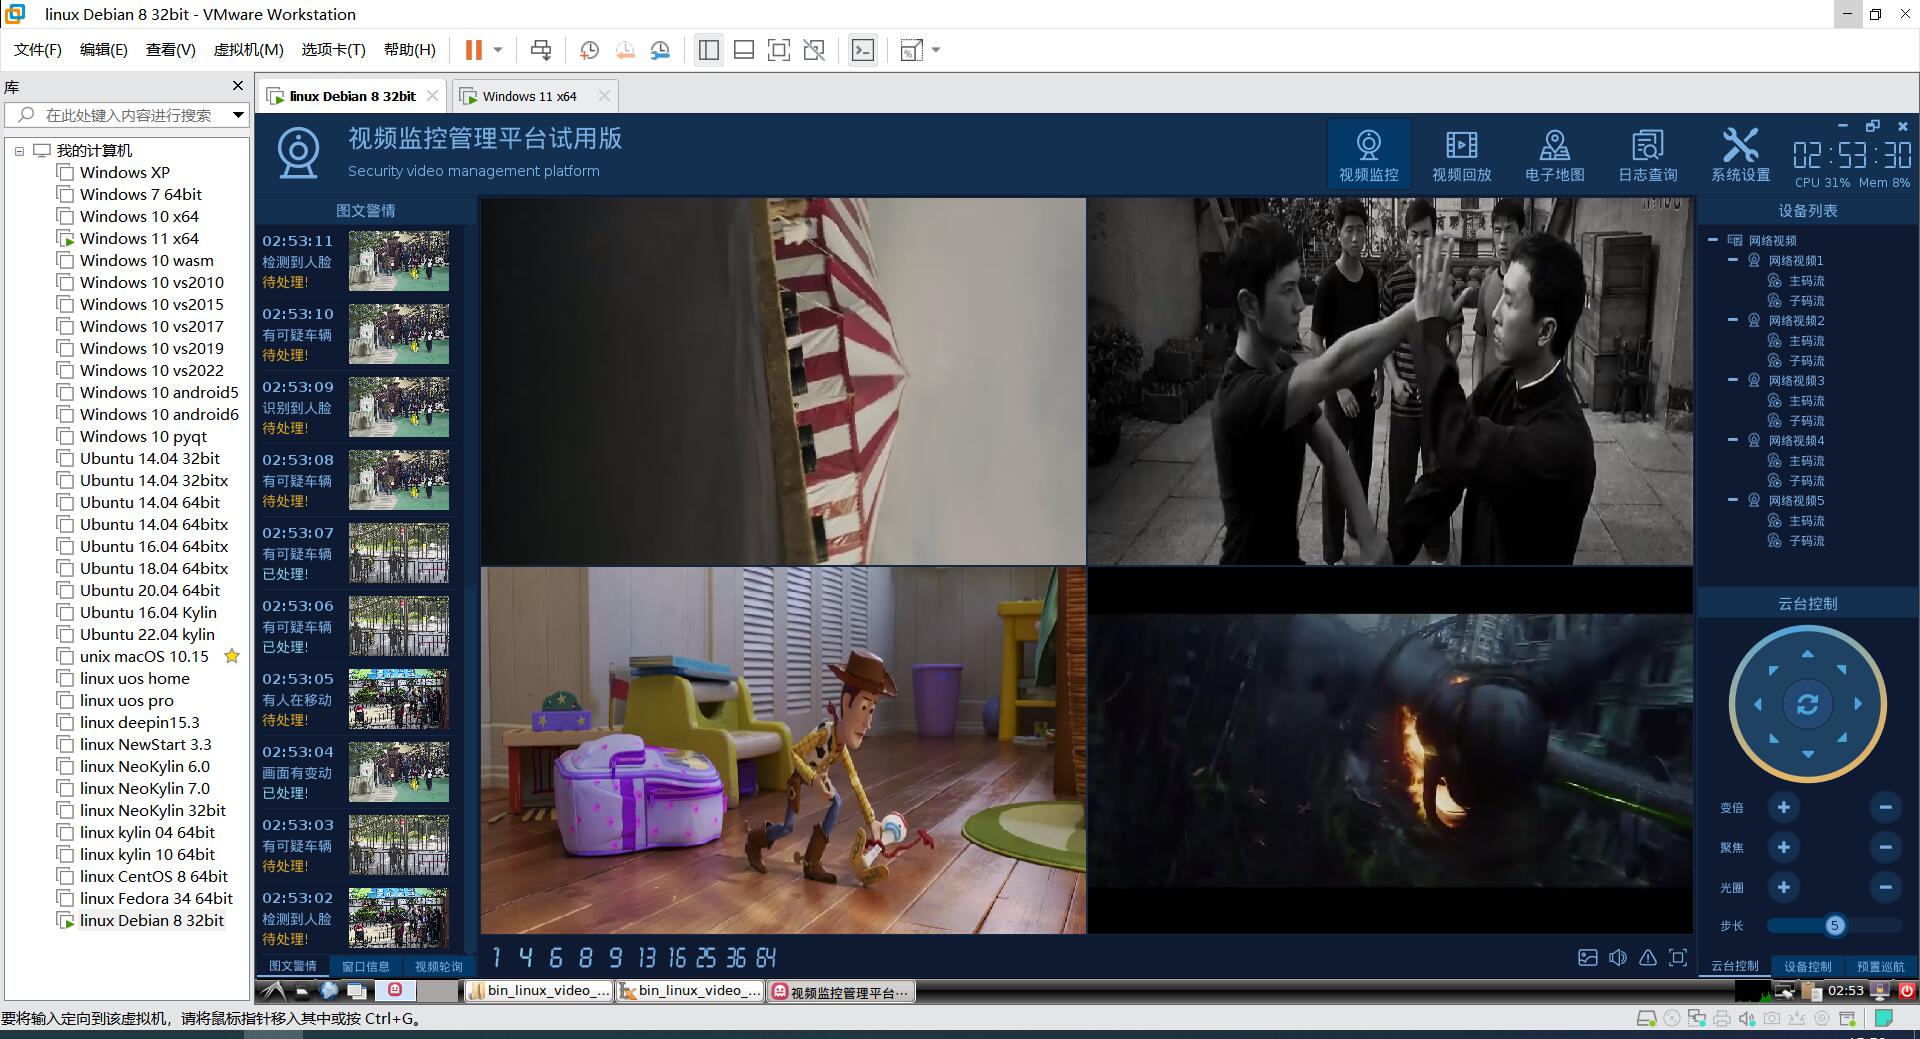
Task: Open the 虚拟机(M) menu
Action: pyautogui.click(x=248, y=50)
